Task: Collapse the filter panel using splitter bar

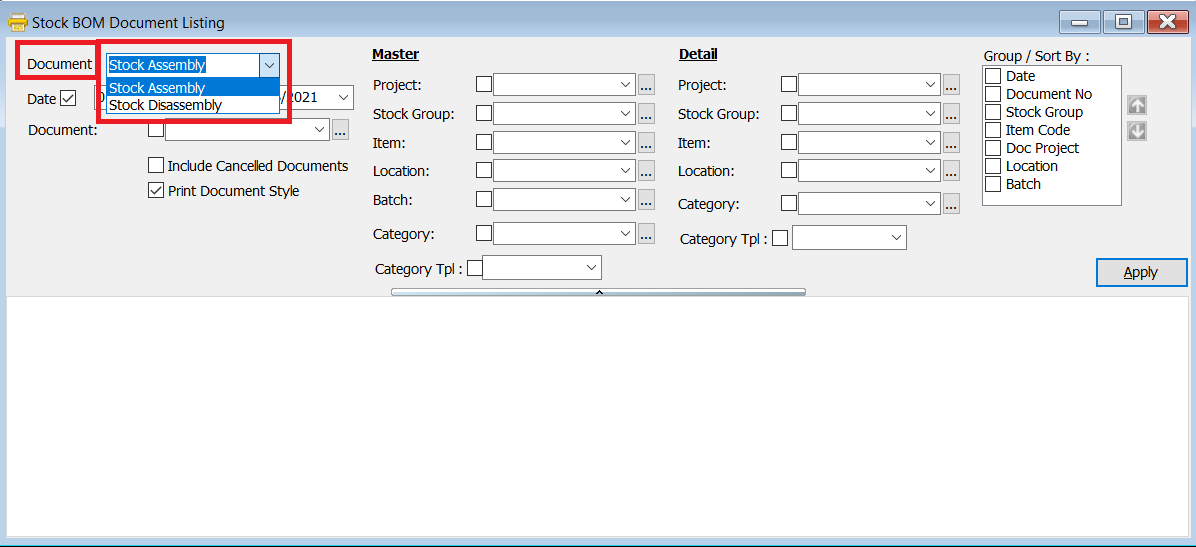Action: (x=598, y=292)
